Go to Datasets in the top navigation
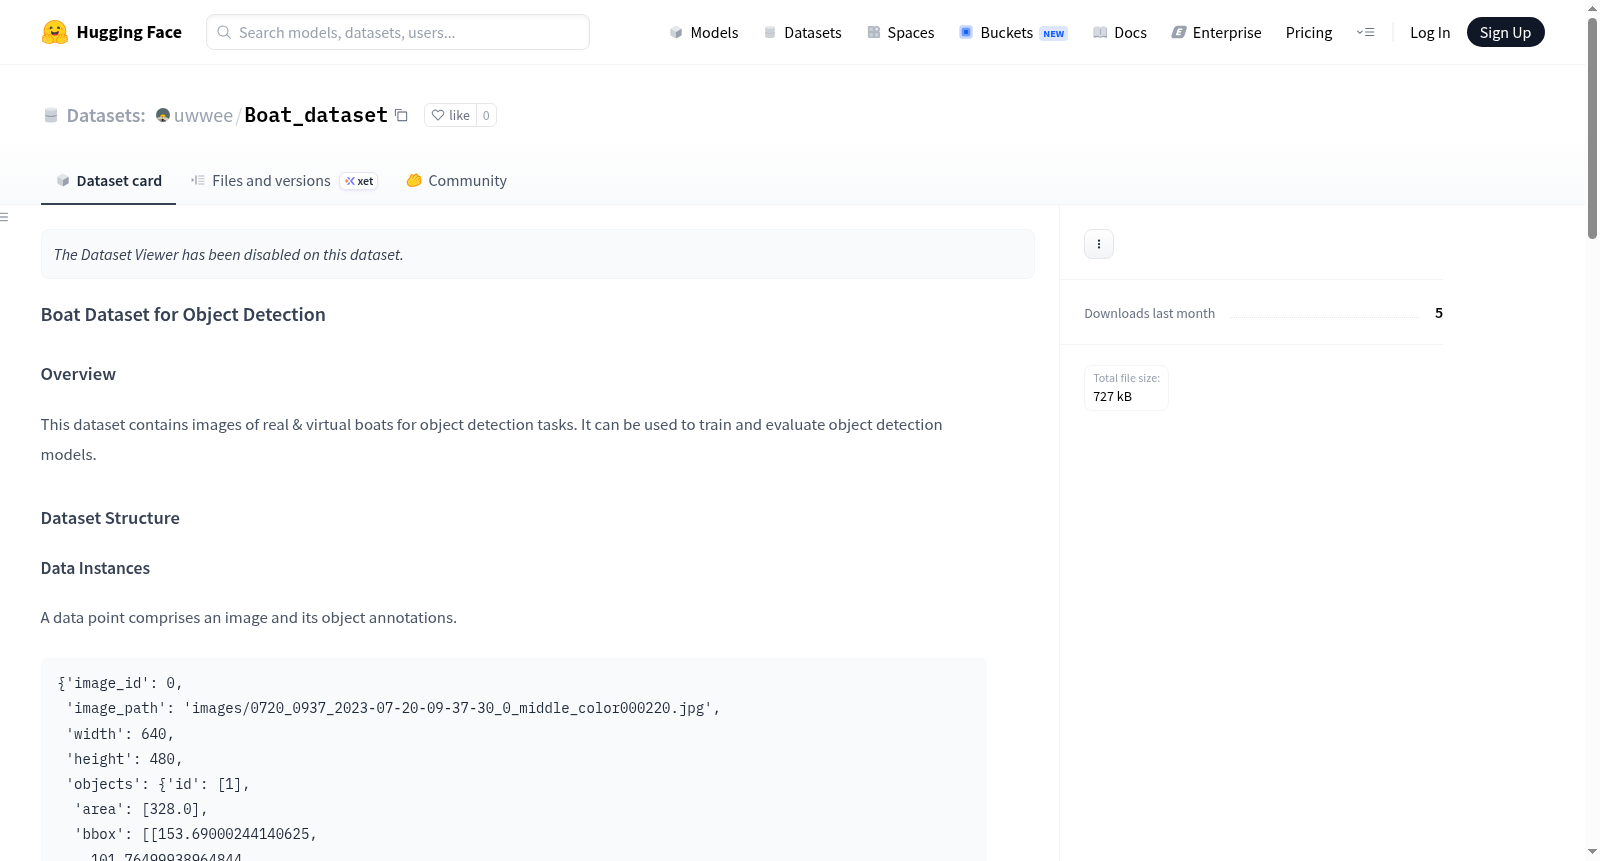1600x861 pixels. 803,32
